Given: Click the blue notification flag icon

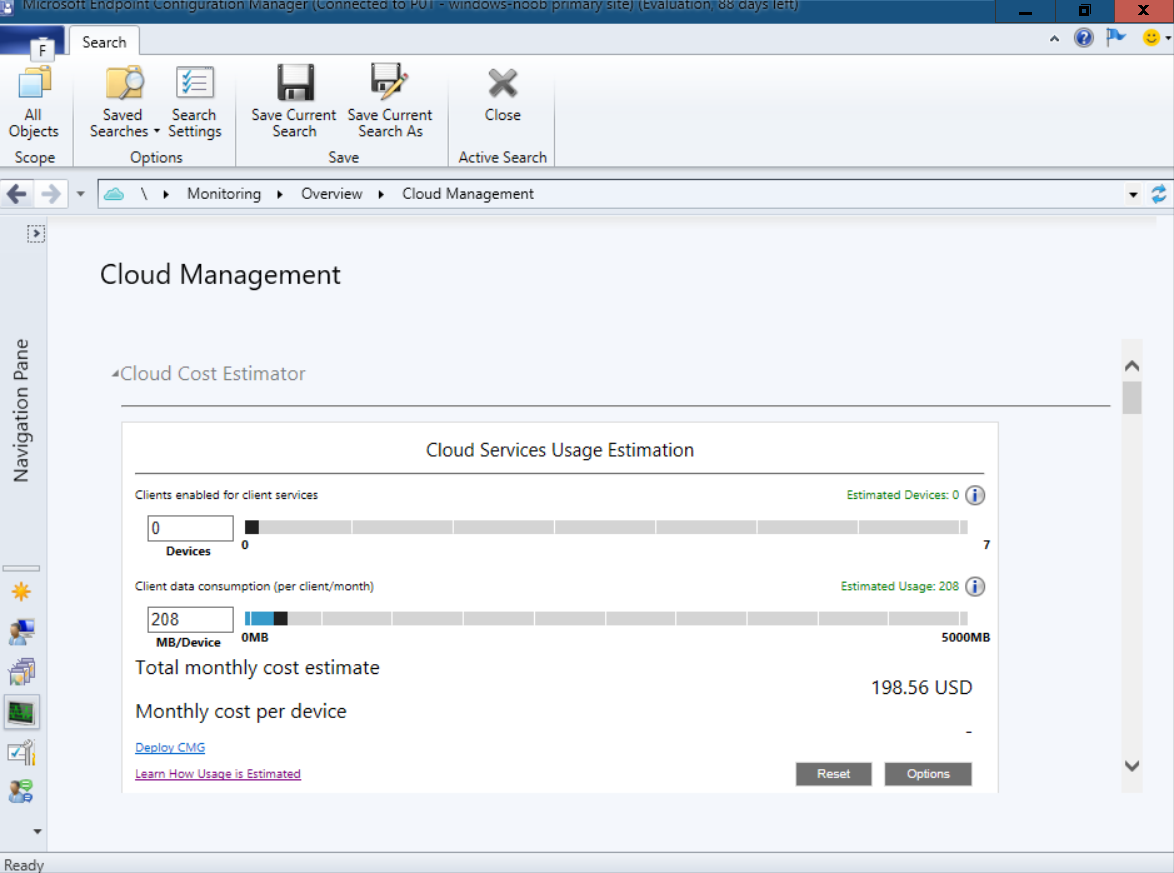Looking at the screenshot, I should pyautogui.click(x=1116, y=37).
